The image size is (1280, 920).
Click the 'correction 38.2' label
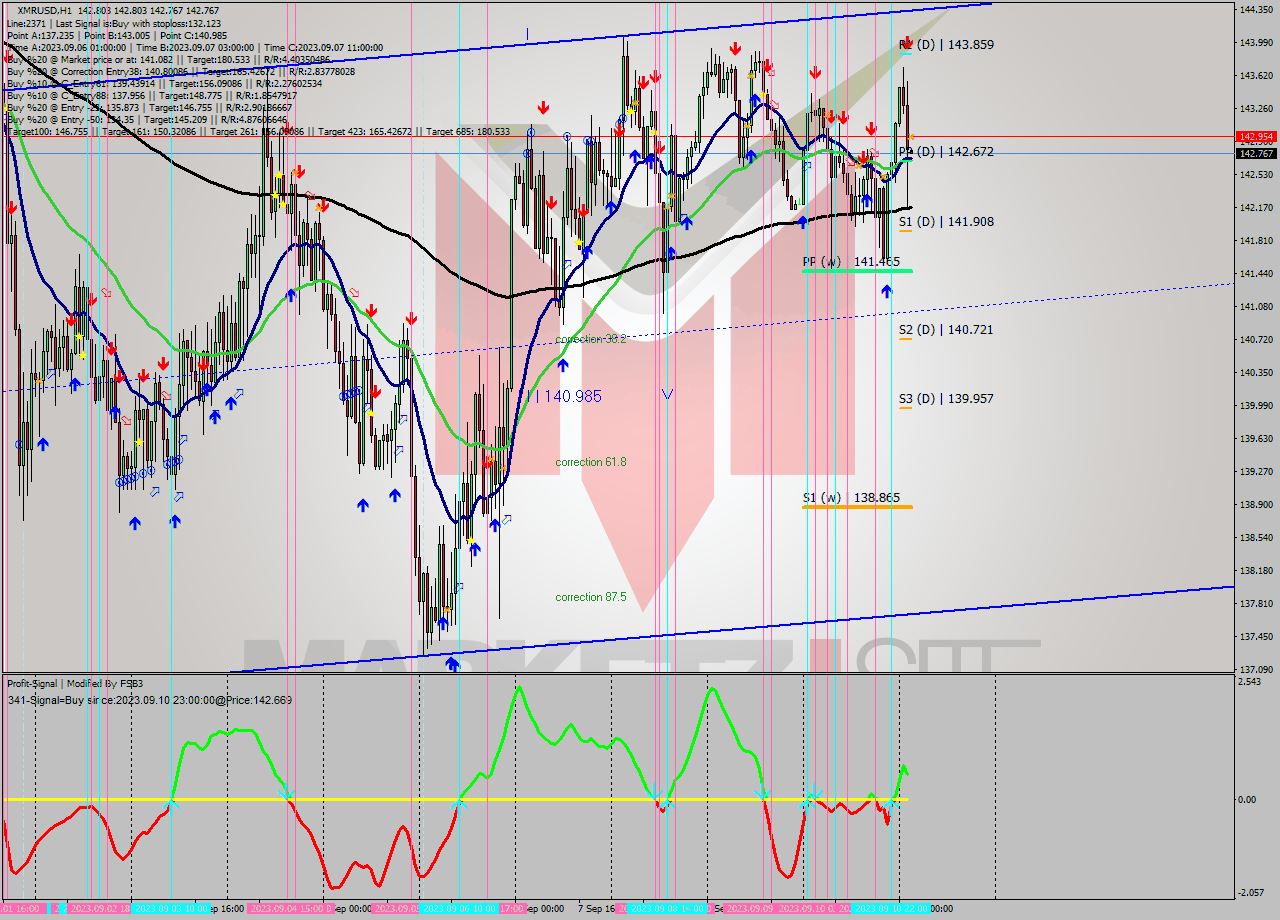(x=591, y=339)
